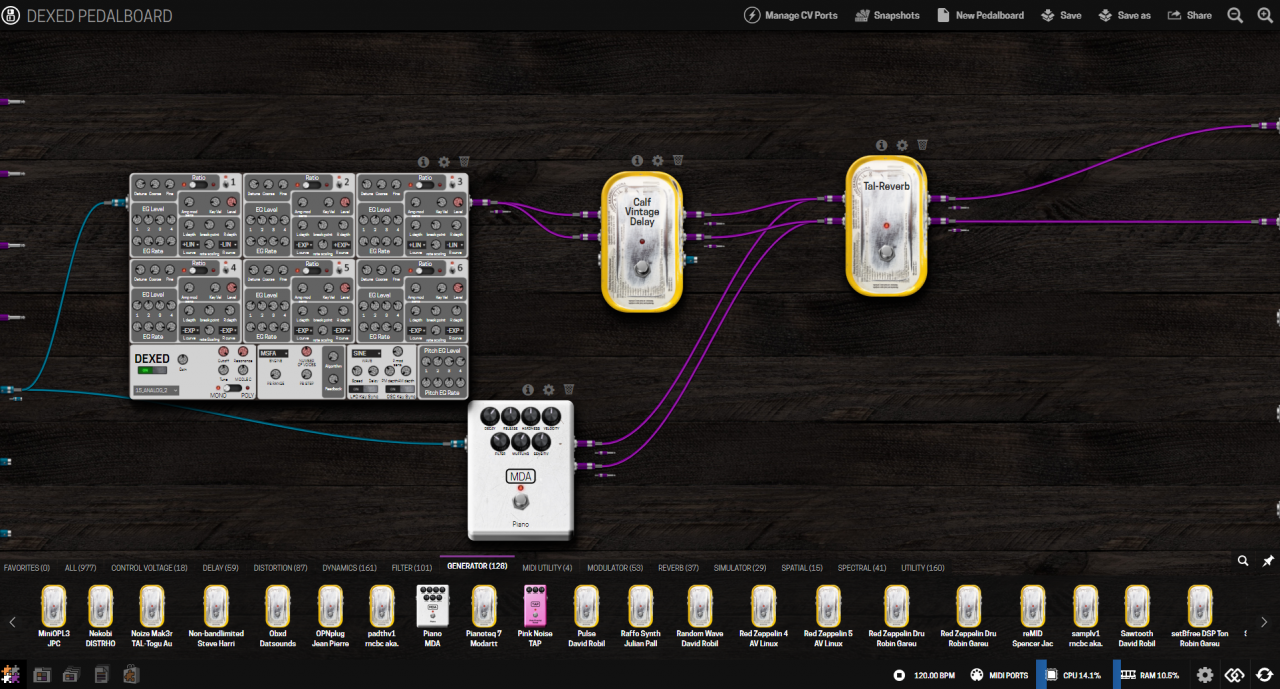Search plugins with the magnifier icon
The height and width of the screenshot is (689, 1280).
point(1243,561)
